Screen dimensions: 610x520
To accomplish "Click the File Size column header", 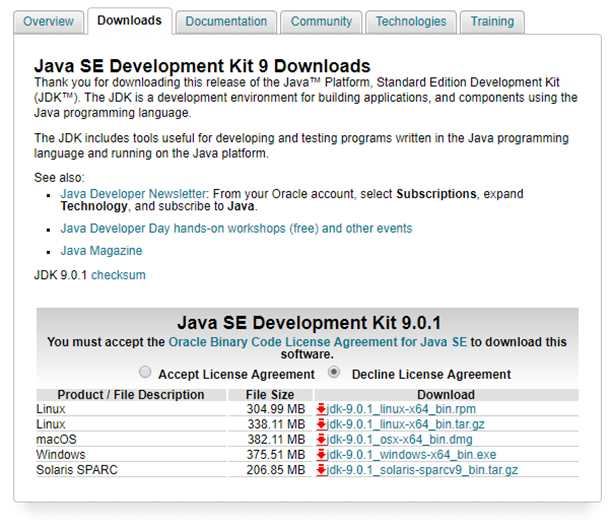I will (x=270, y=395).
